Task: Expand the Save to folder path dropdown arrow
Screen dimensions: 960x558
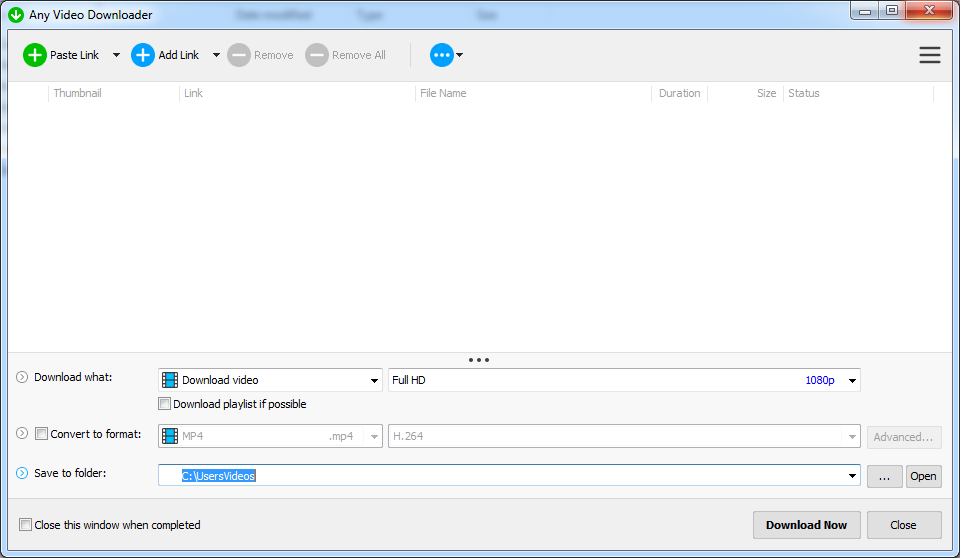Action: [x=852, y=476]
